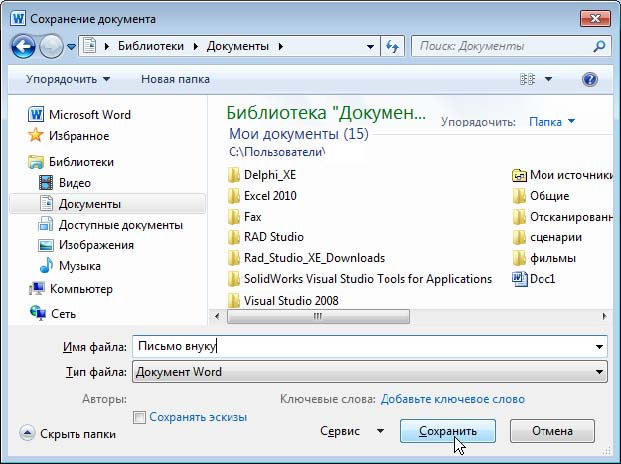Viewport: 621px width, 464px height.
Task: Open Избранное favorites star item
Action: [x=78, y=135]
